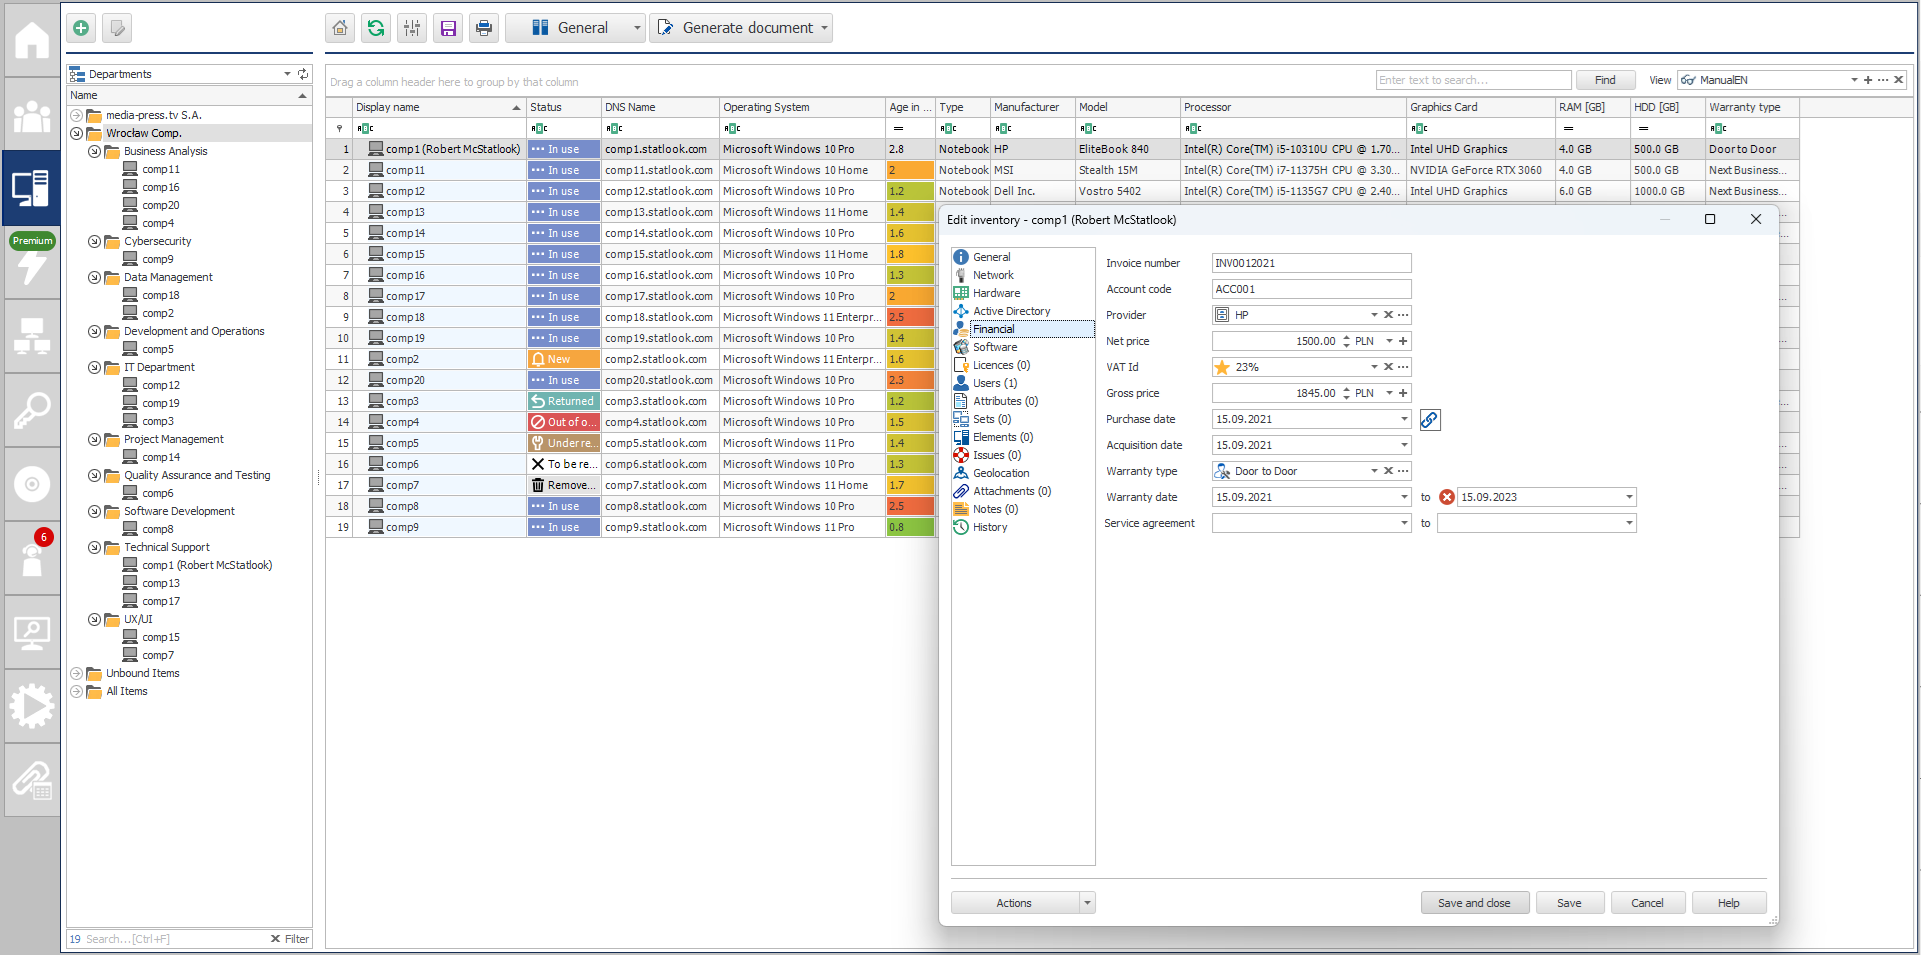Click the Find button
The width and height of the screenshot is (1921, 955).
1605,80
